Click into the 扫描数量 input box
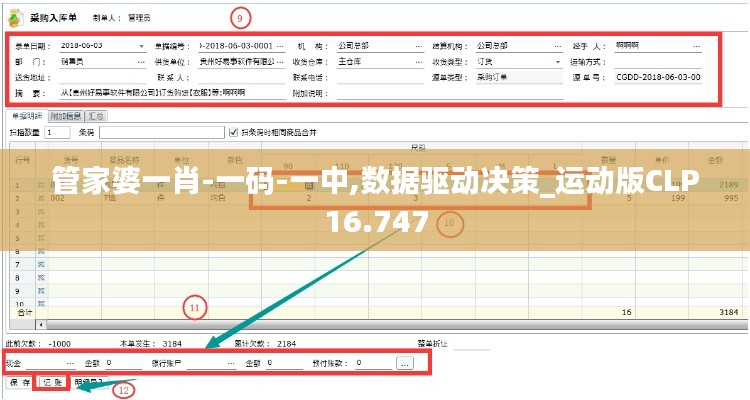The image size is (750, 400). tap(57, 133)
